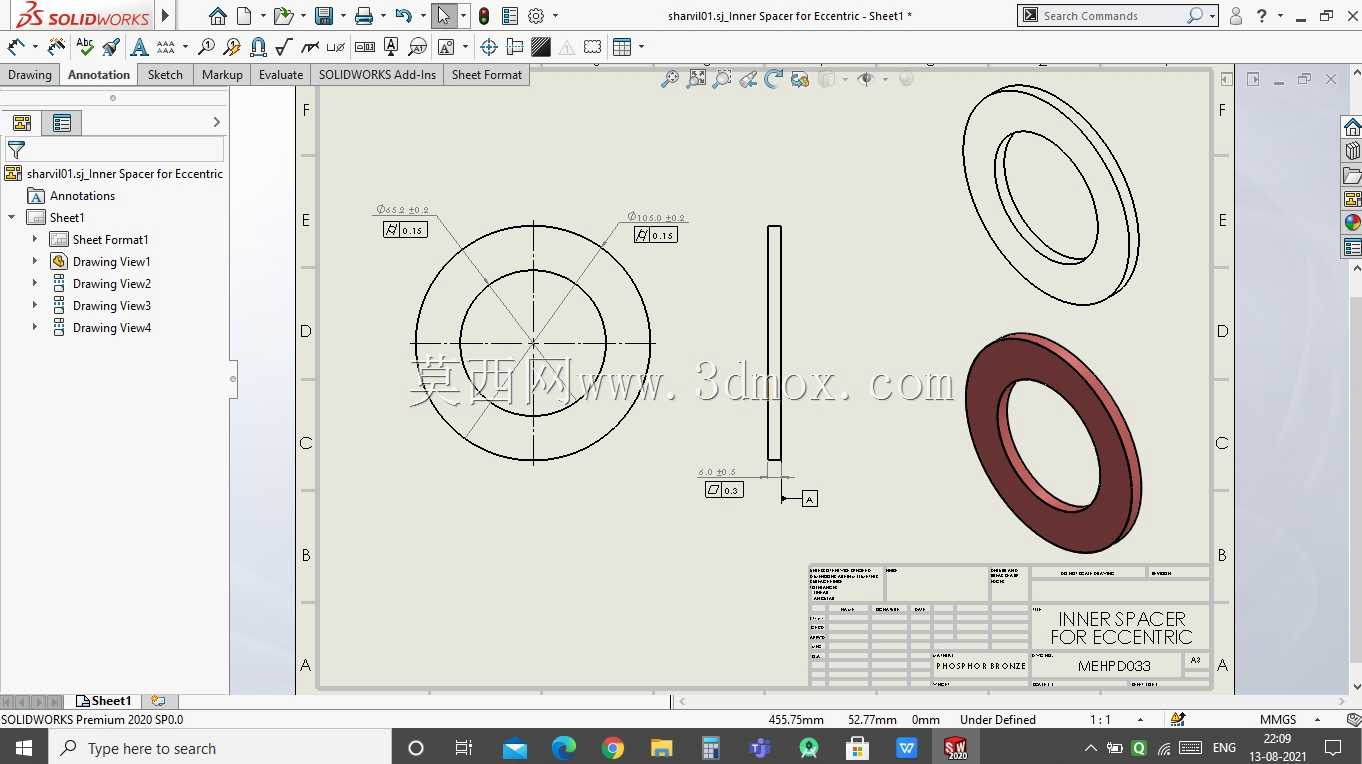Apply Area Hatch/Fill

[541, 47]
